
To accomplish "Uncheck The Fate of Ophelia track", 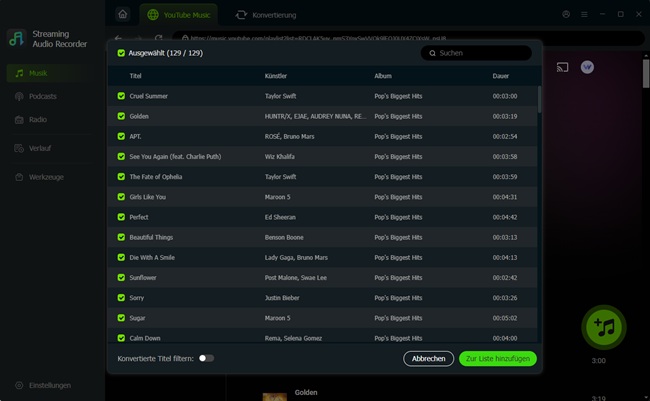I will (121, 177).
